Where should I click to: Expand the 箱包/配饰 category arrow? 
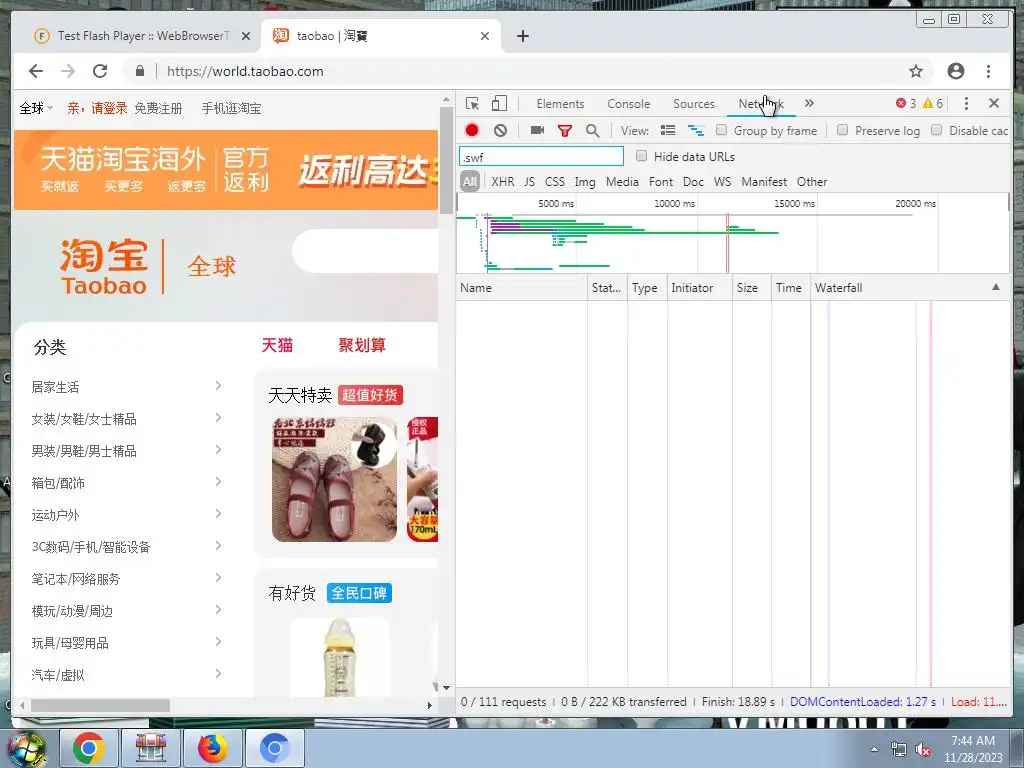point(219,482)
